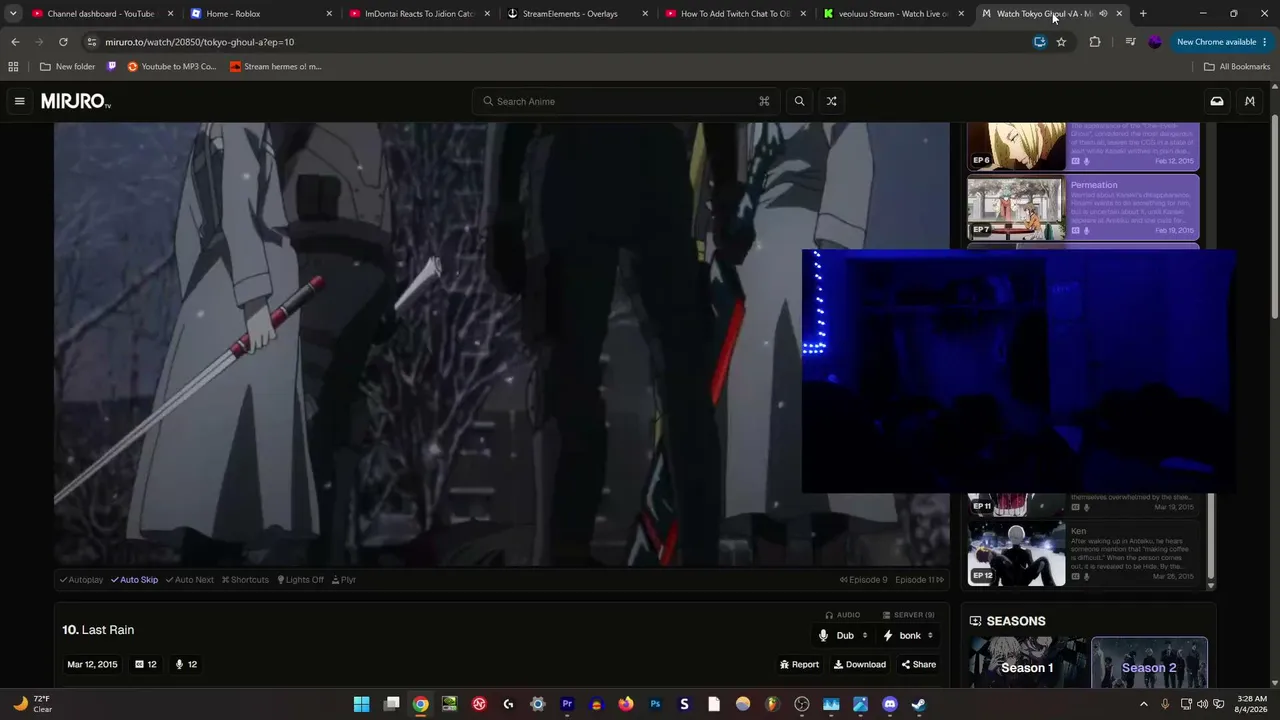This screenshot has width=1280, height=720.
Task: Open the New folder bookmark
Action: coord(68,67)
